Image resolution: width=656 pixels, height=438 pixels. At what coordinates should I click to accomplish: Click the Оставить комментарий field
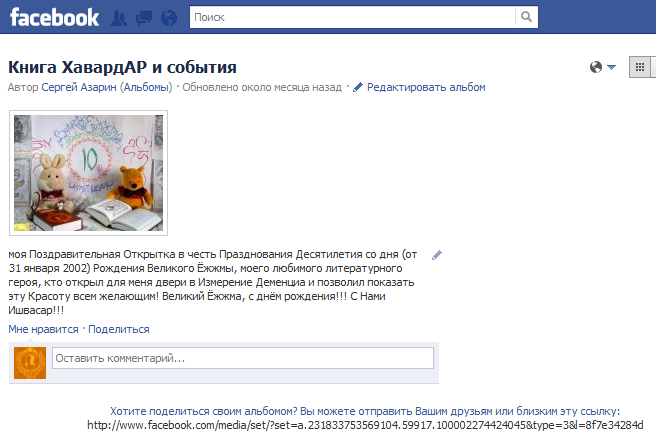pyautogui.click(x=243, y=358)
